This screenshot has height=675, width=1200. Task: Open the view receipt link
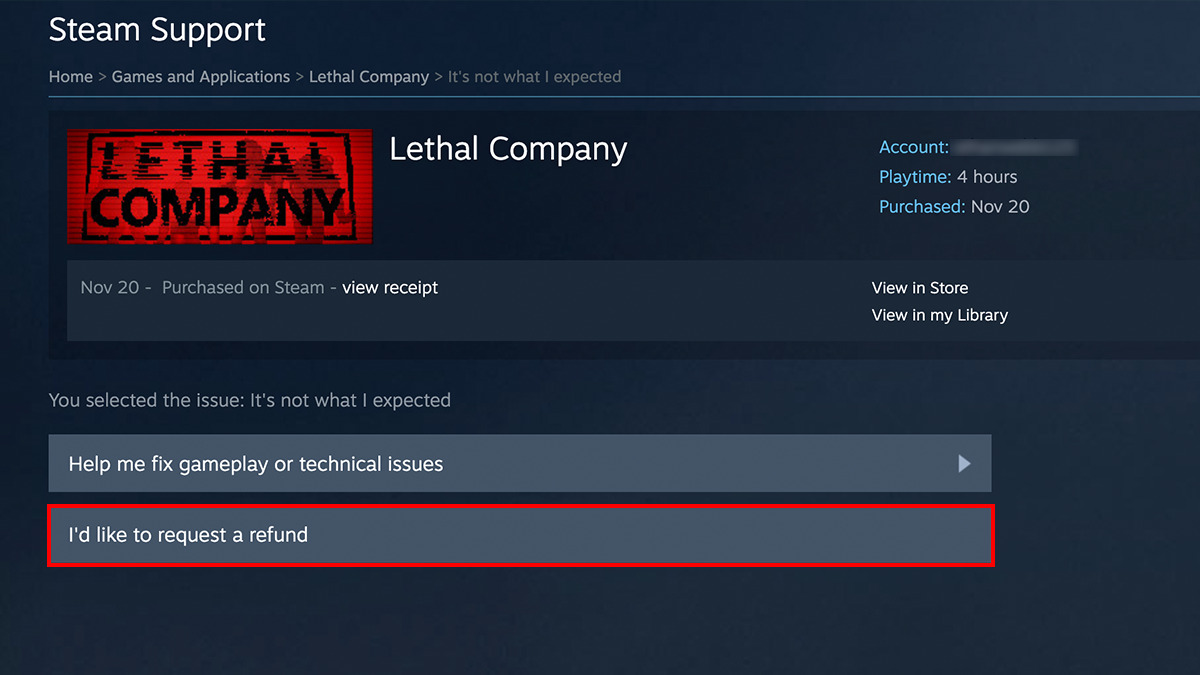tap(389, 287)
